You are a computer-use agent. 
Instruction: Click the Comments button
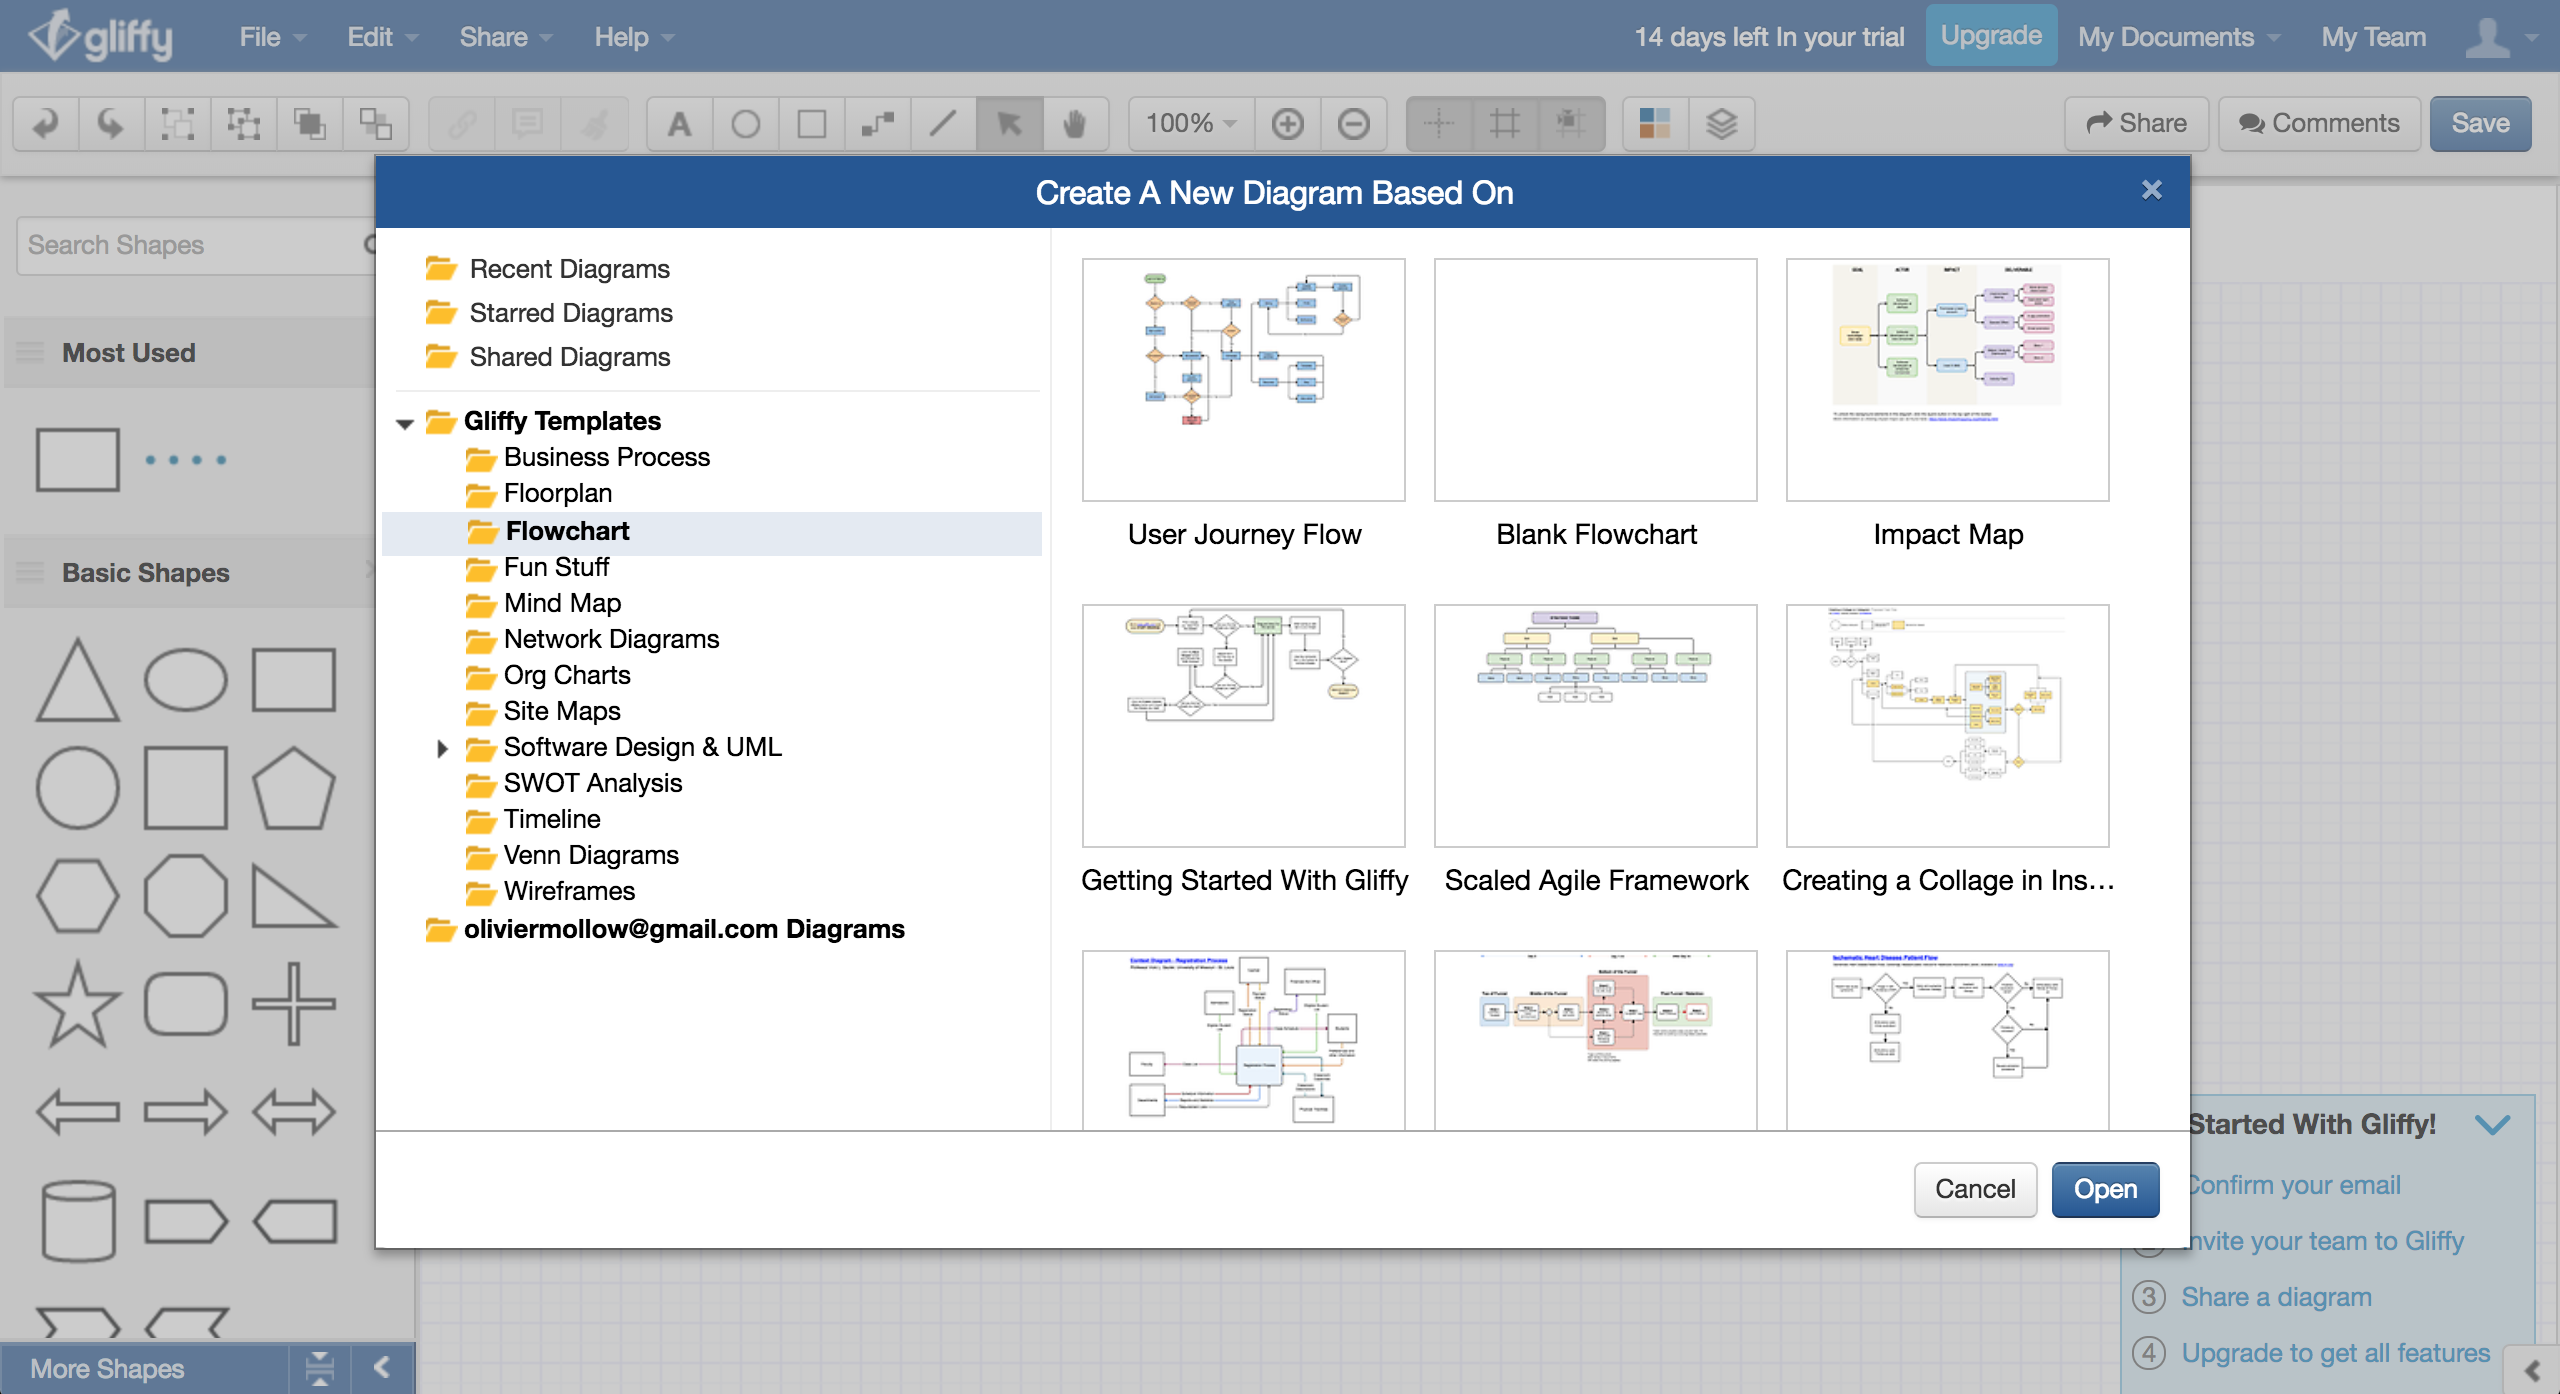click(2319, 123)
